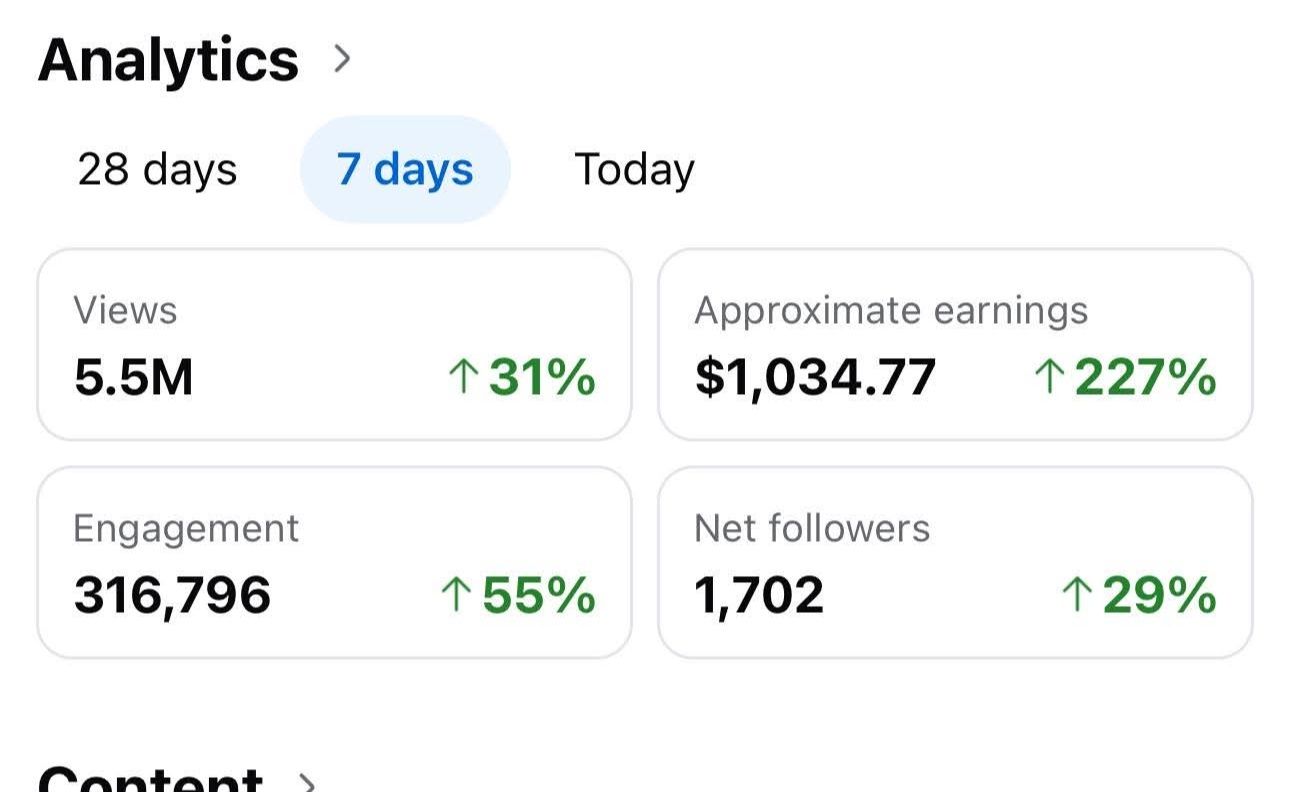Switch to the 28 days tab

(157, 169)
